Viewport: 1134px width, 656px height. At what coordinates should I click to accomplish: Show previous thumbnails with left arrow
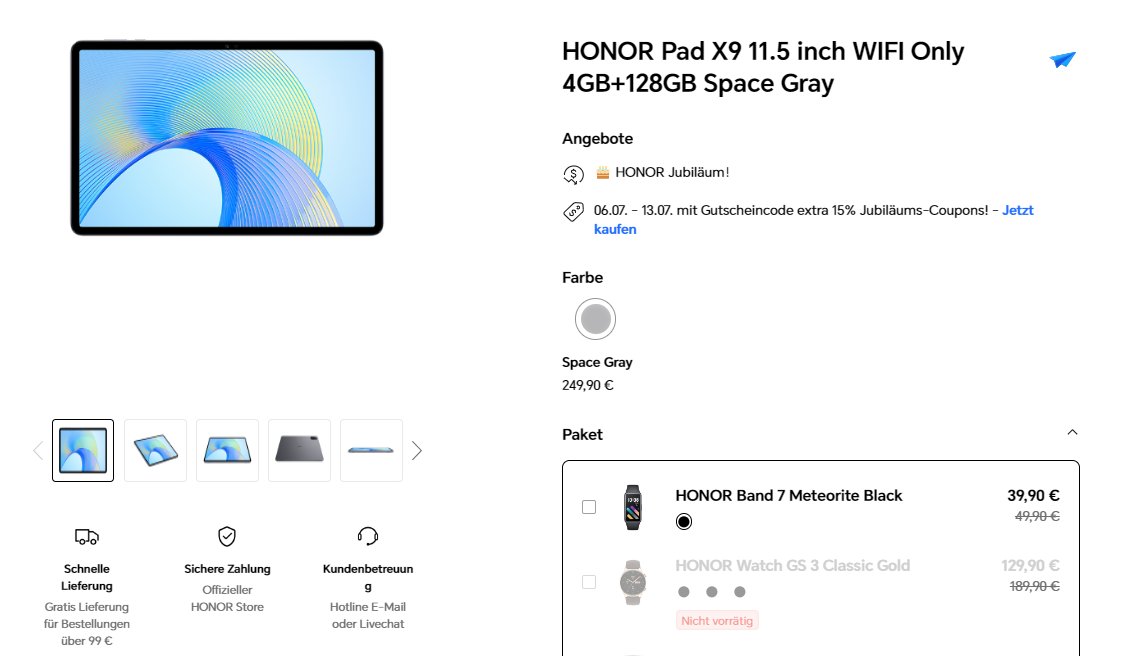(x=38, y=451)
